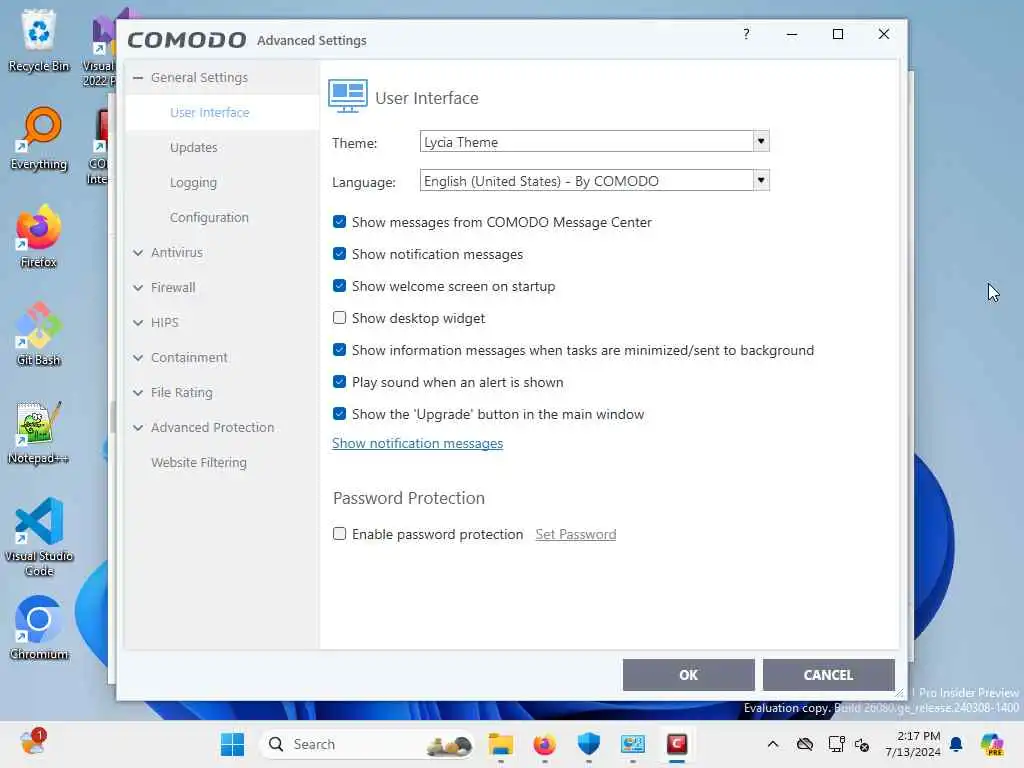
Task: Open Notepad++ desktop shortcut
Action: (x=39, y=432)
